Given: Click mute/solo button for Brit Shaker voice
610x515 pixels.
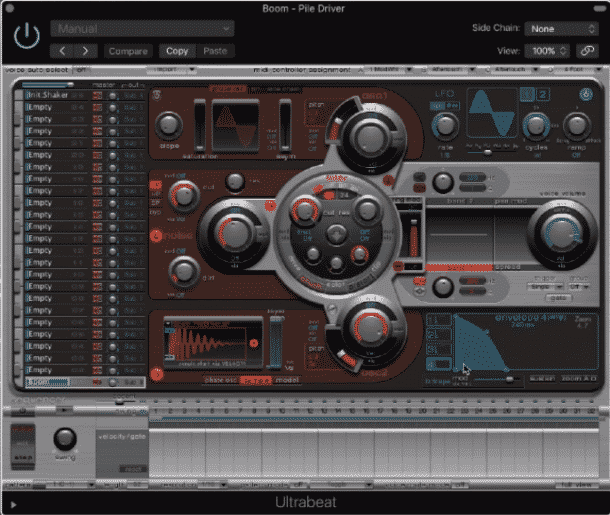Looking at the screenshot, I should coord(97,95).
